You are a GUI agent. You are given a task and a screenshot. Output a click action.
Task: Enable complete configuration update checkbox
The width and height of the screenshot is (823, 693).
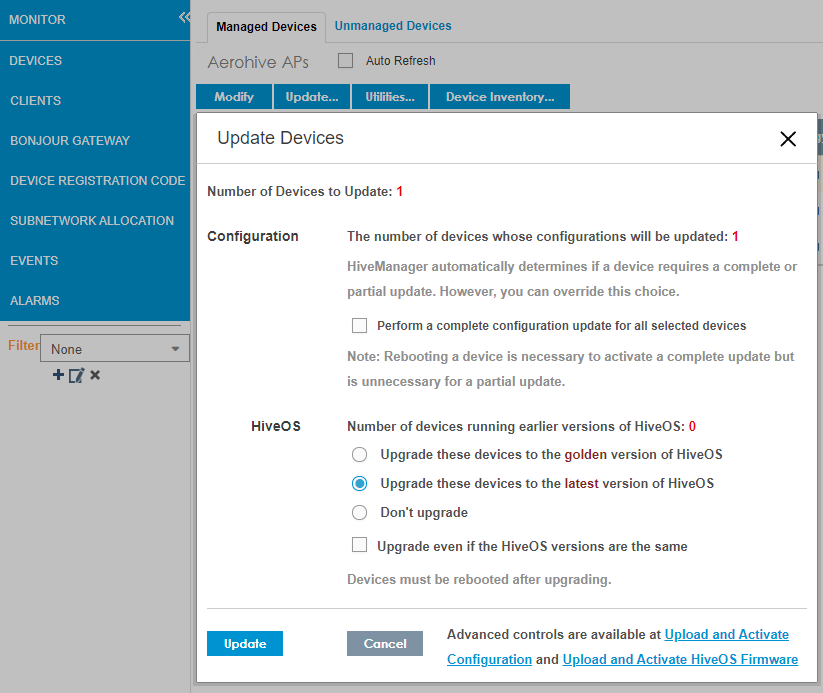point(360,326)
